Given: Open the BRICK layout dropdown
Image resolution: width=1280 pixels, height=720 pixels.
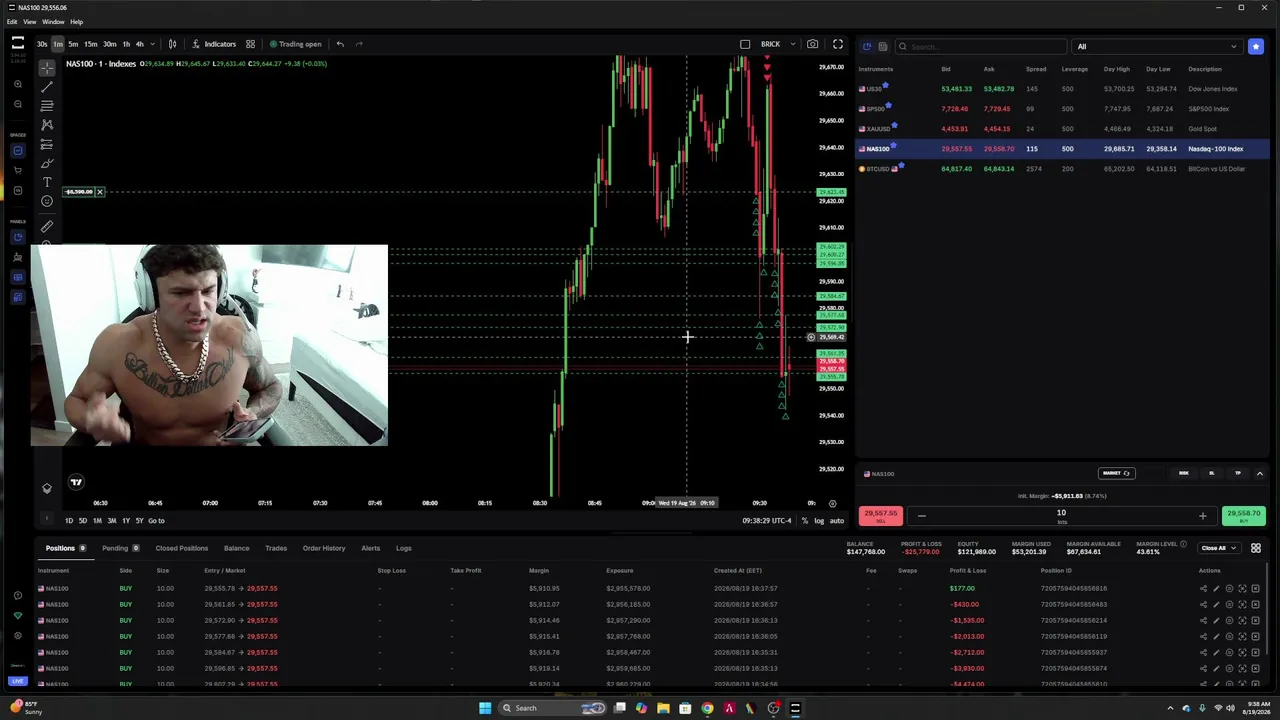Looking at the screenshot, I should pyautogui.click(x=792, y=44).
